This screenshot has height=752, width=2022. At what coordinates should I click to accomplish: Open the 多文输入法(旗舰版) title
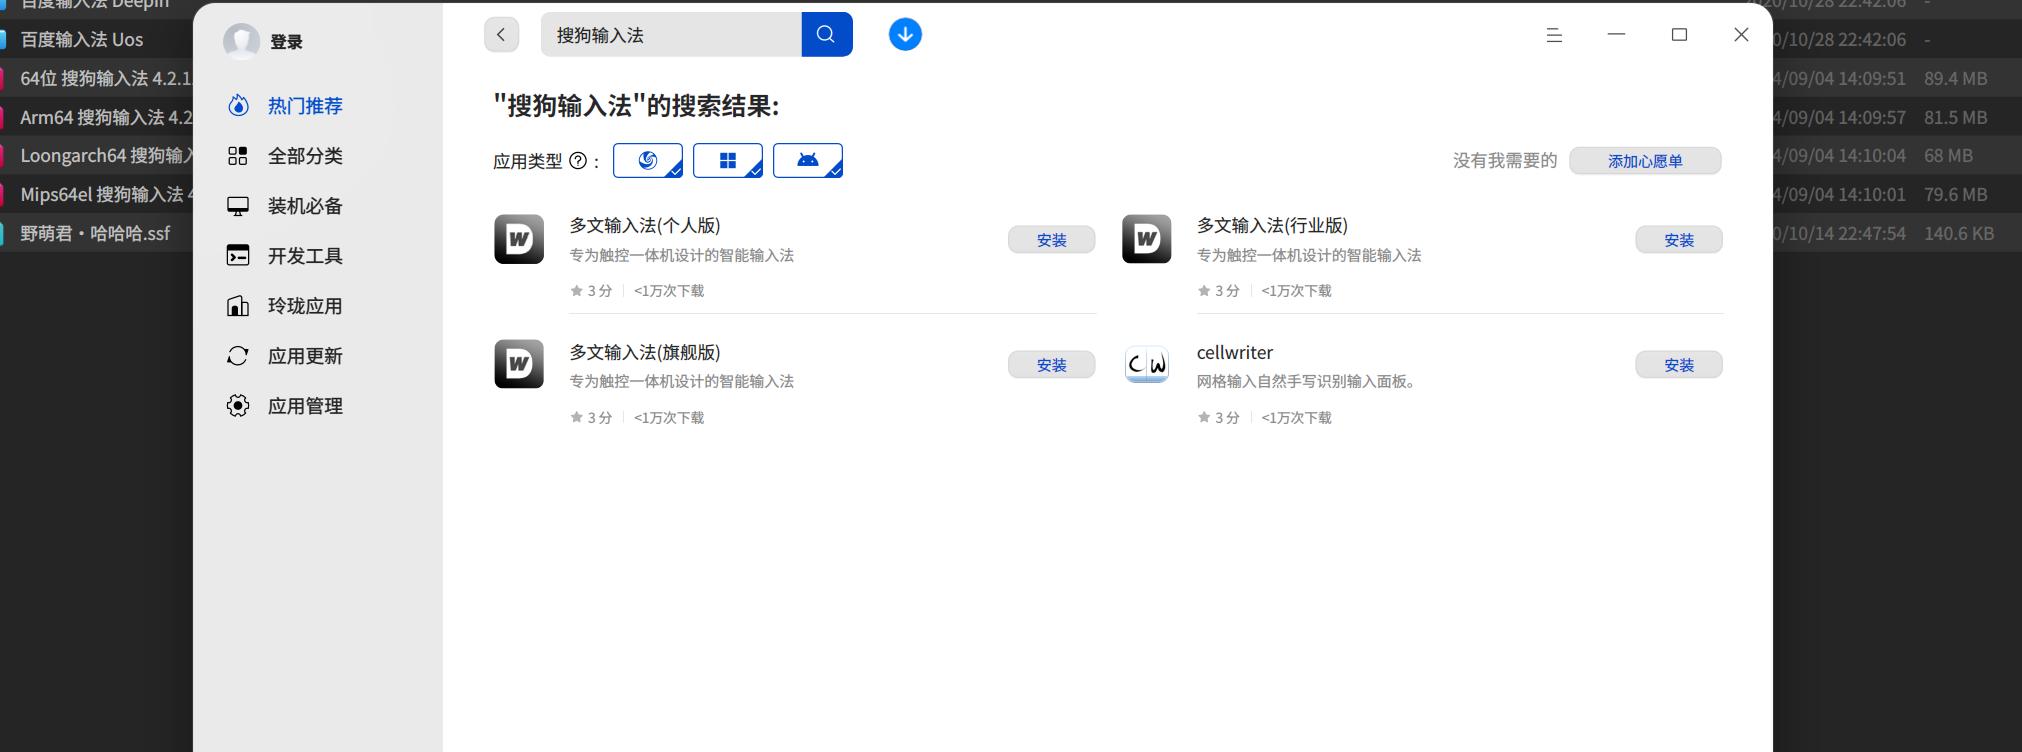(645, 353)
